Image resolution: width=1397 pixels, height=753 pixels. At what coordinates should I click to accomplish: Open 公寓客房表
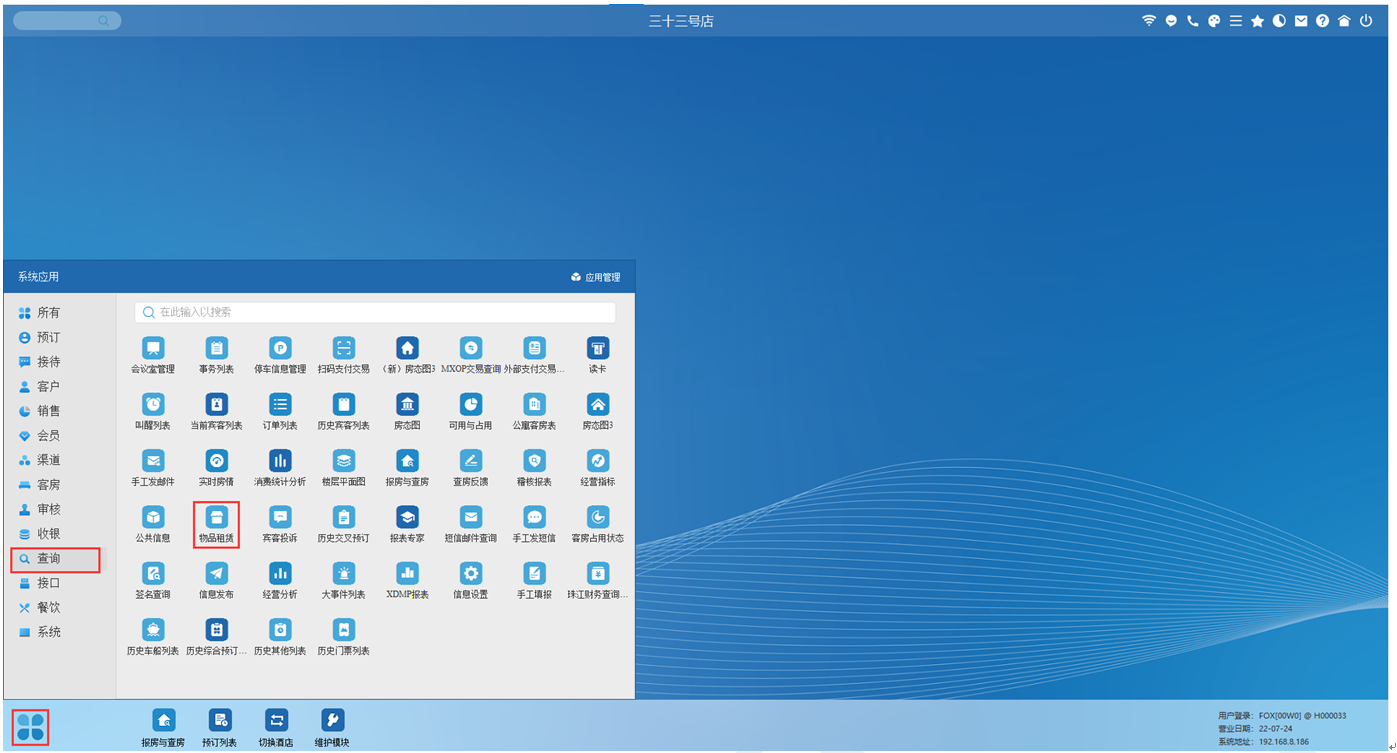[535, 405]
